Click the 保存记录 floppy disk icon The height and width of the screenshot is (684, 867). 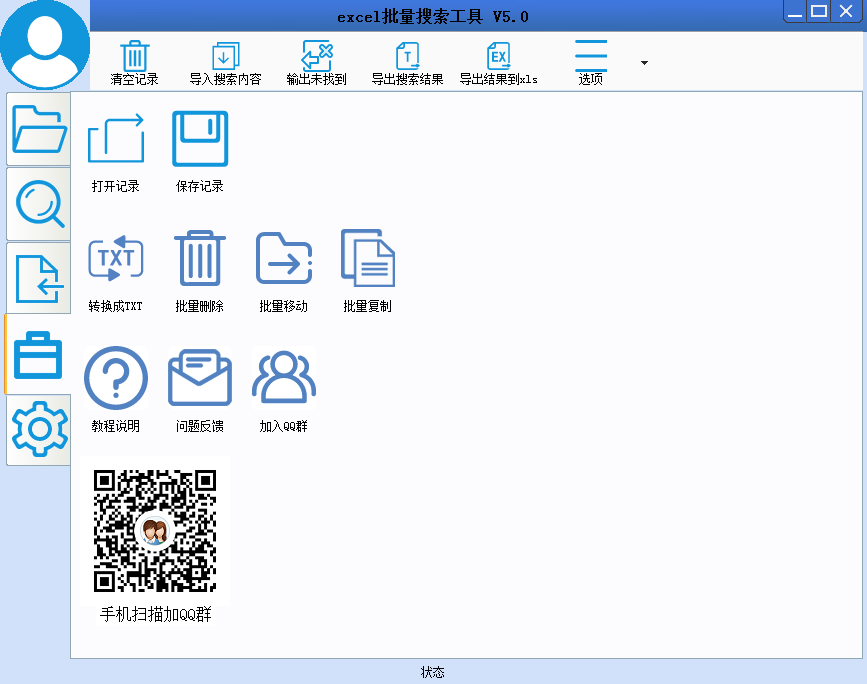pos(200,138)
